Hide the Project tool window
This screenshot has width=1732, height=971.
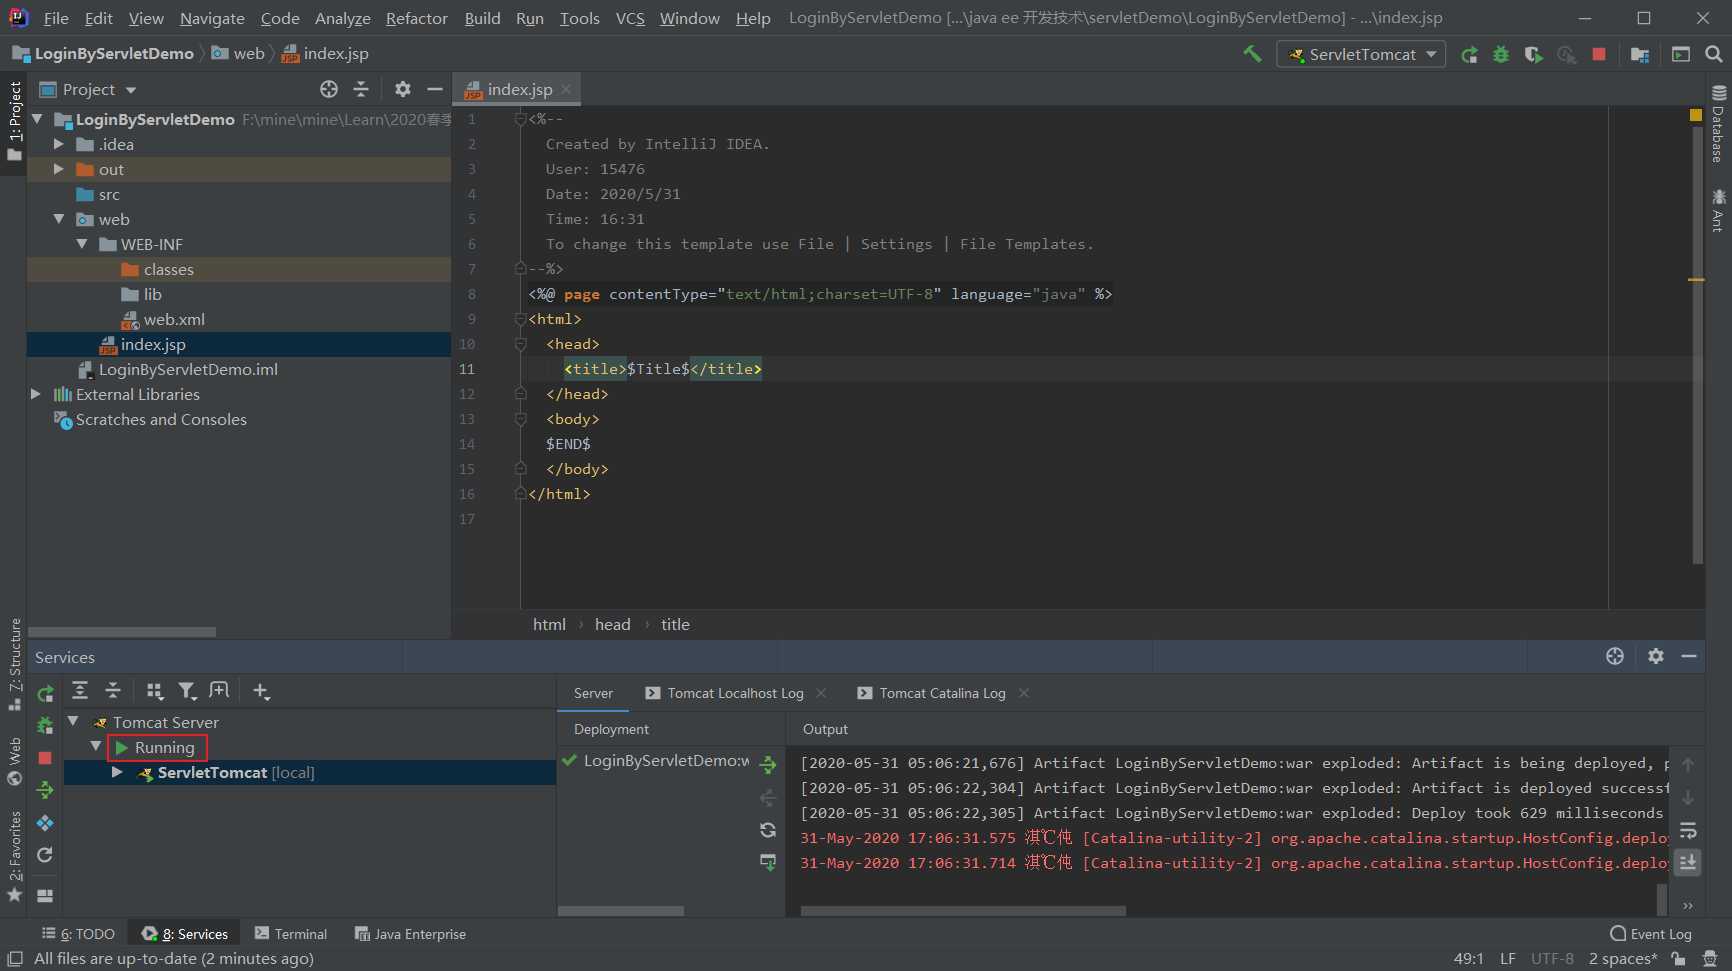(x=435, y=89)
